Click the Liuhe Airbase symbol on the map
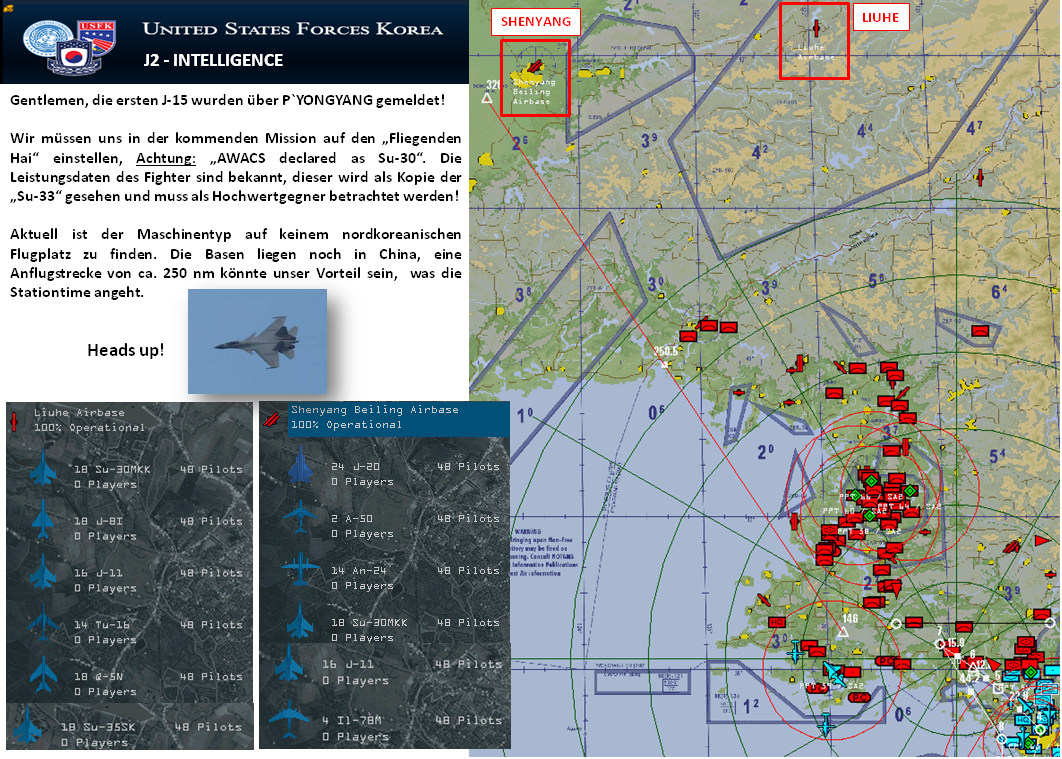 [x=816, y=28]
